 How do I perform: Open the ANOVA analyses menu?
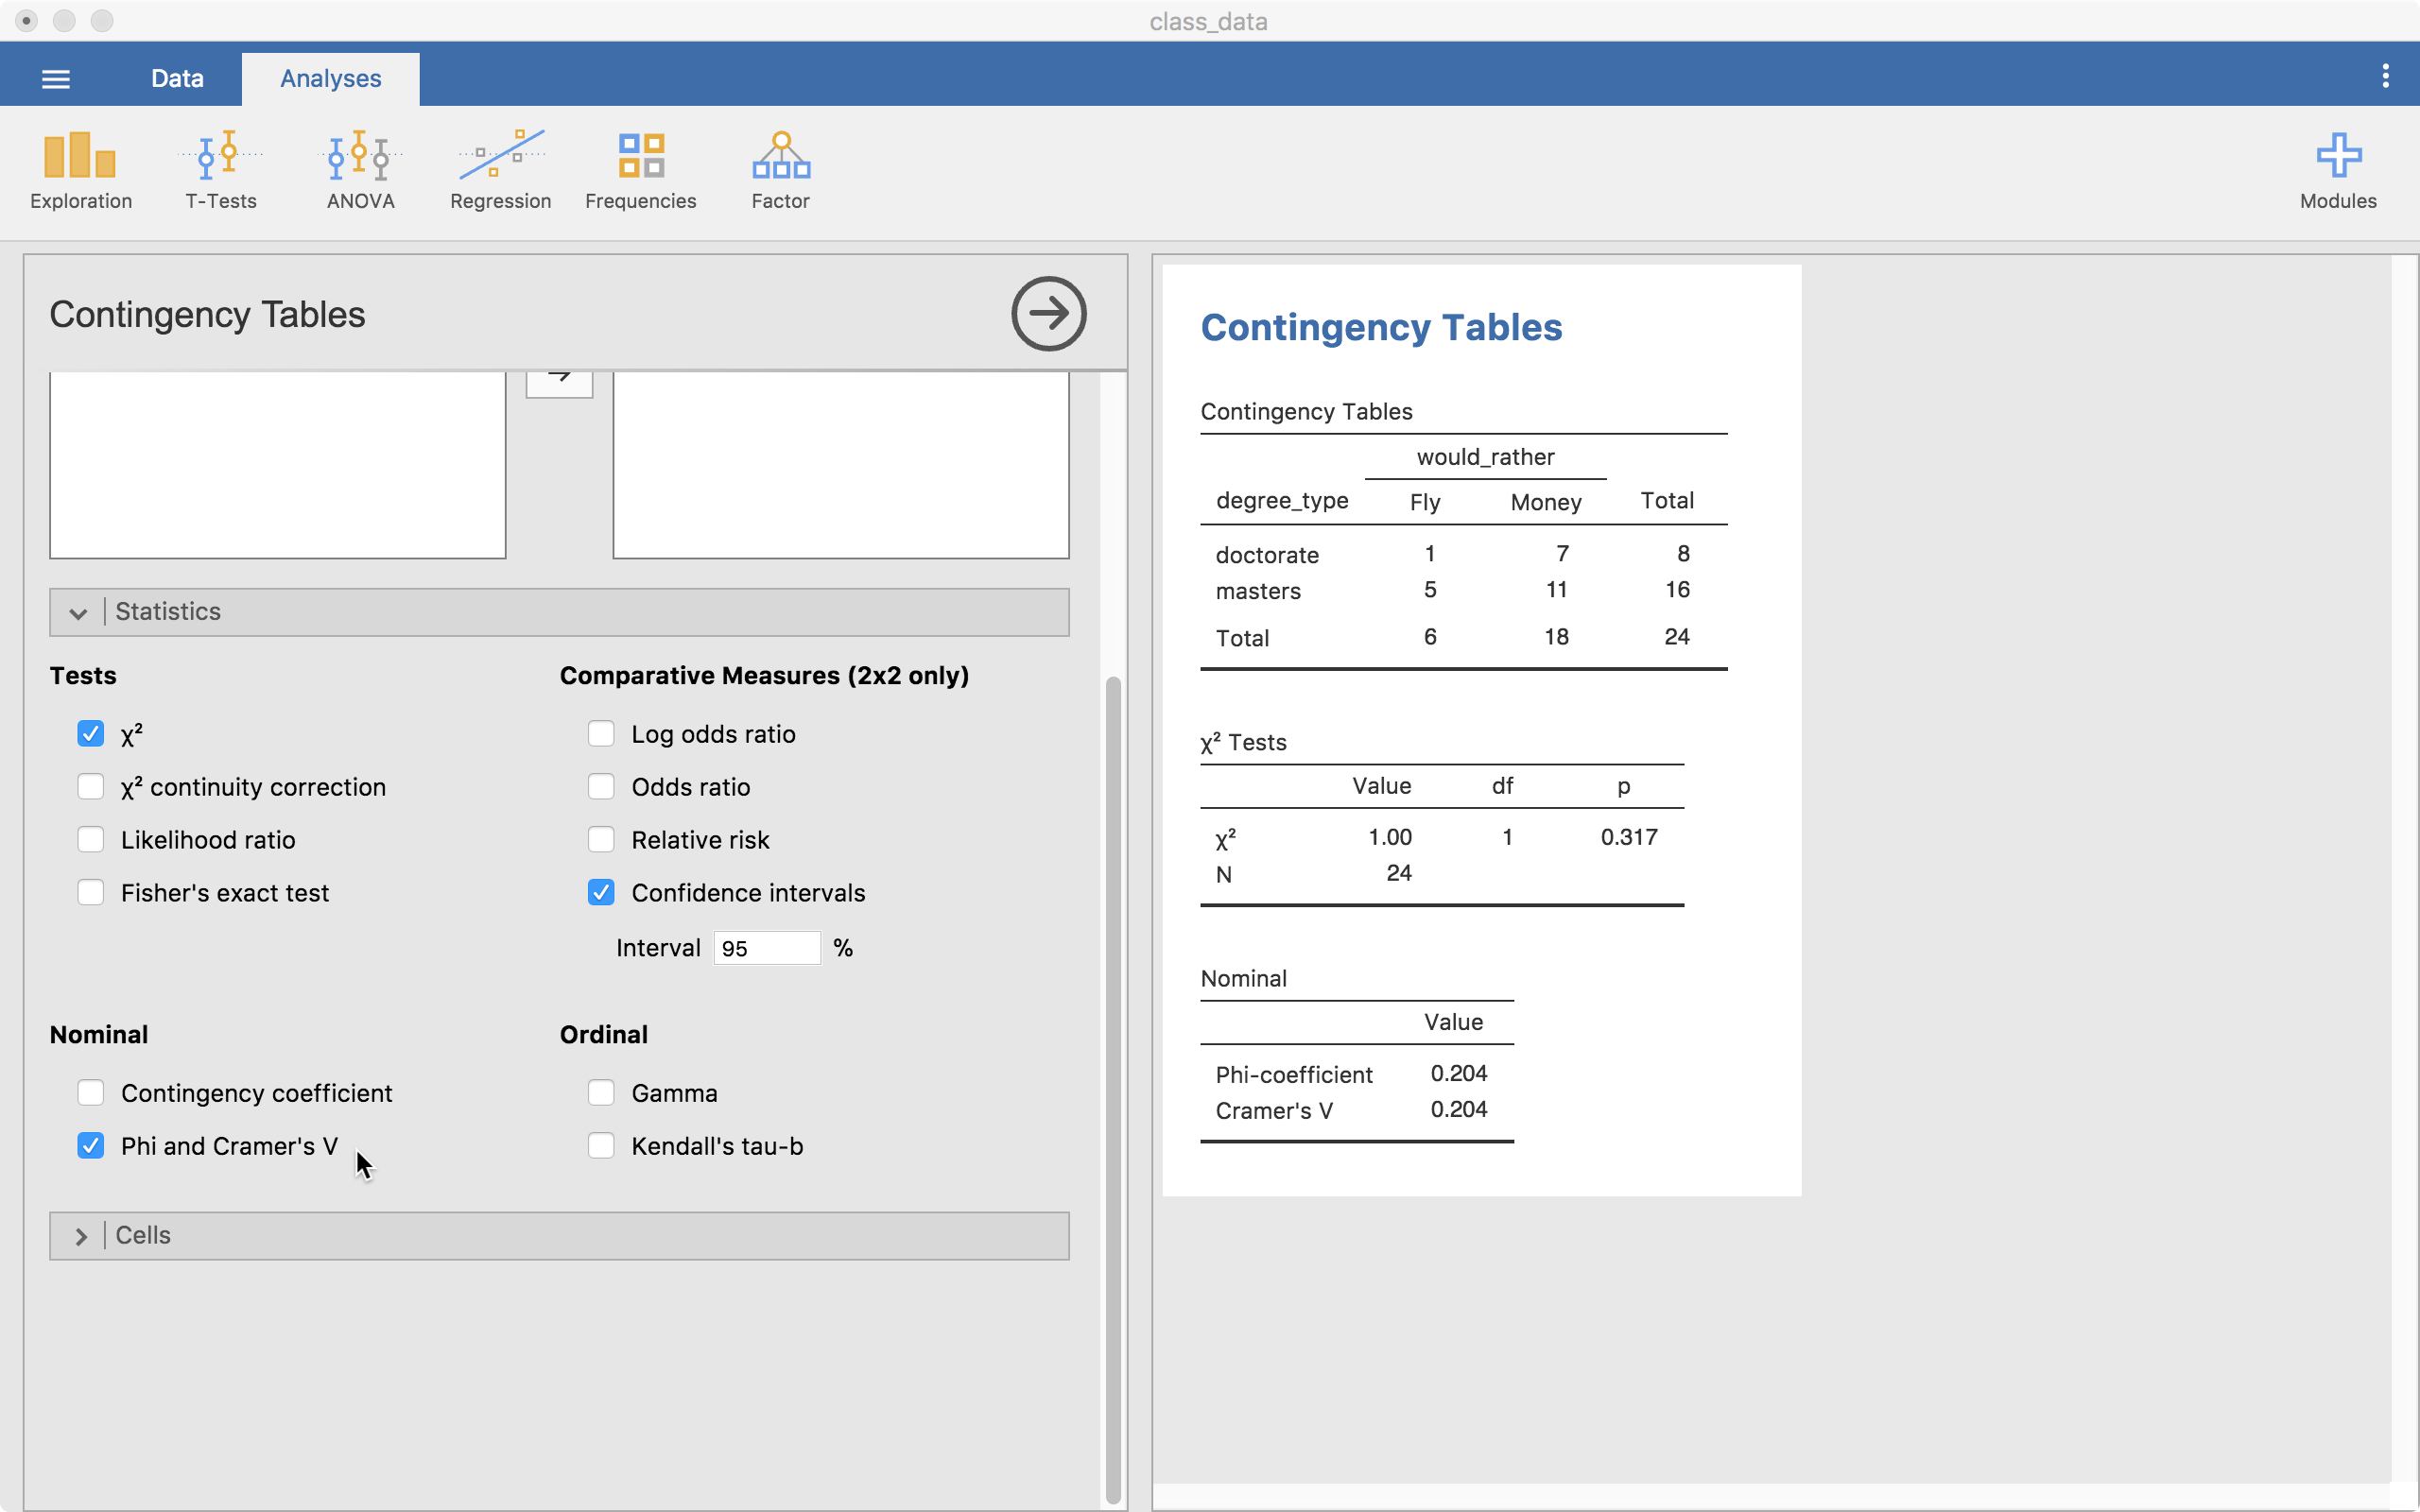(360, 171)
